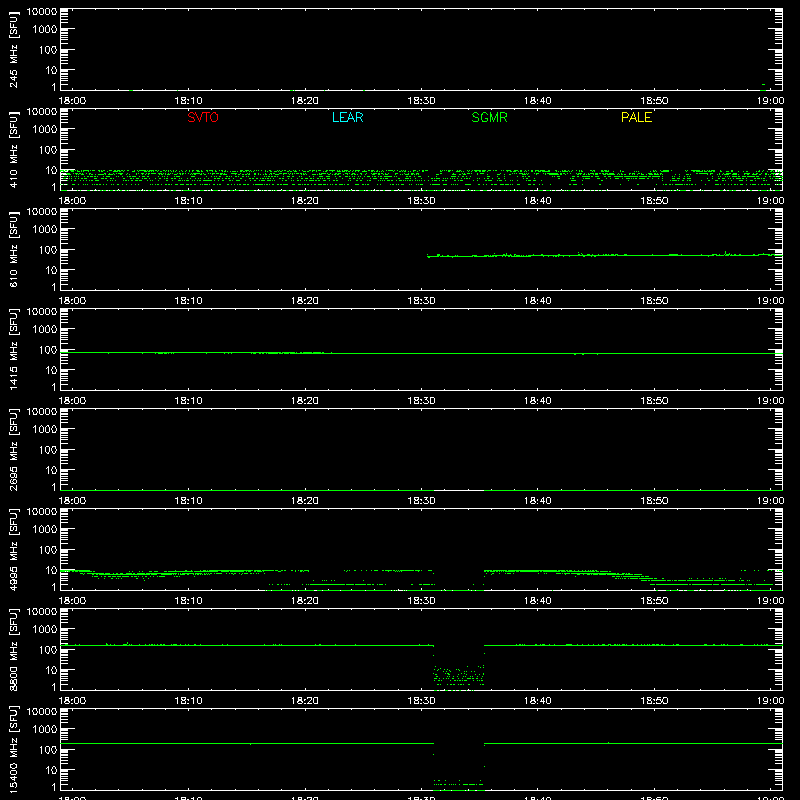
Task: Click the 100 value on 610 MHz axis
Action: (x=48, y=250)
